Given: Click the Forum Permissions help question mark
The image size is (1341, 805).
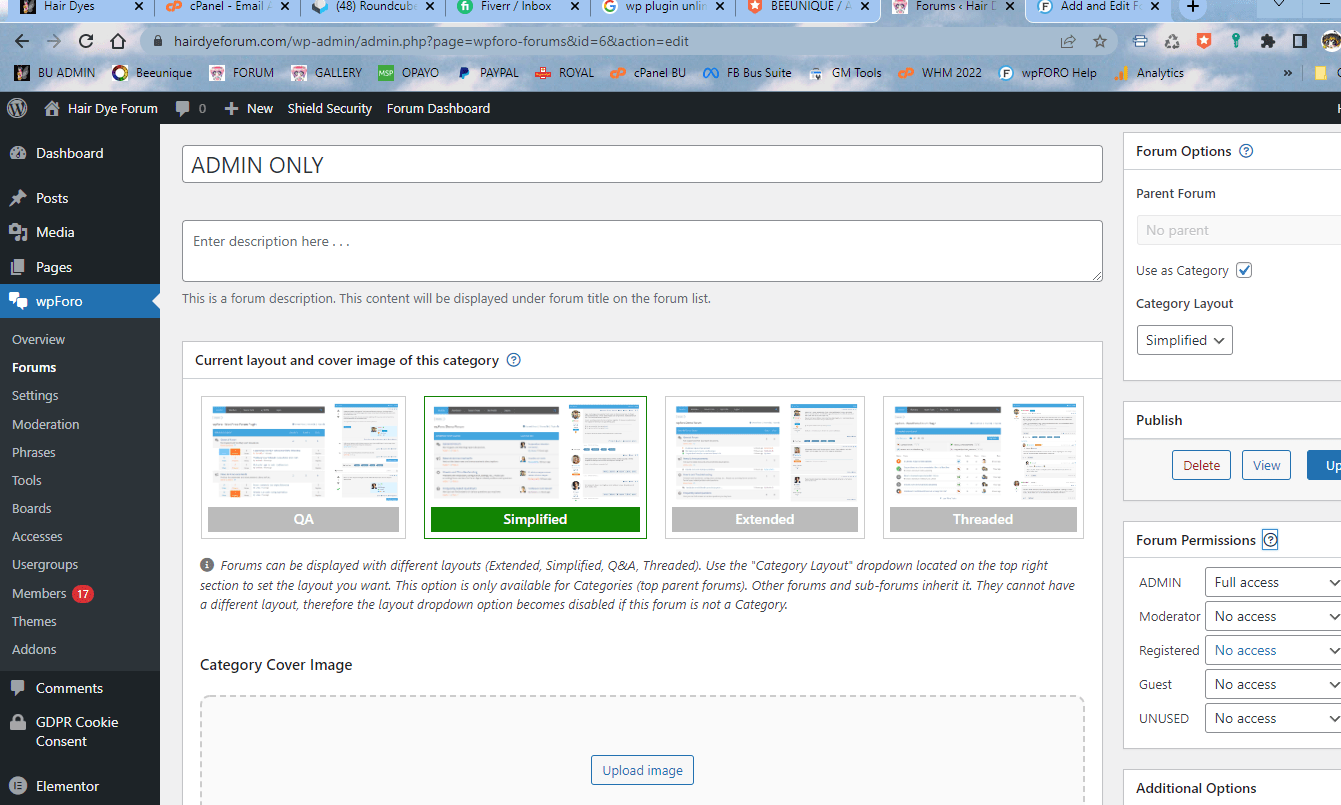Looking at the screenshot, I should coord(1270,539).
